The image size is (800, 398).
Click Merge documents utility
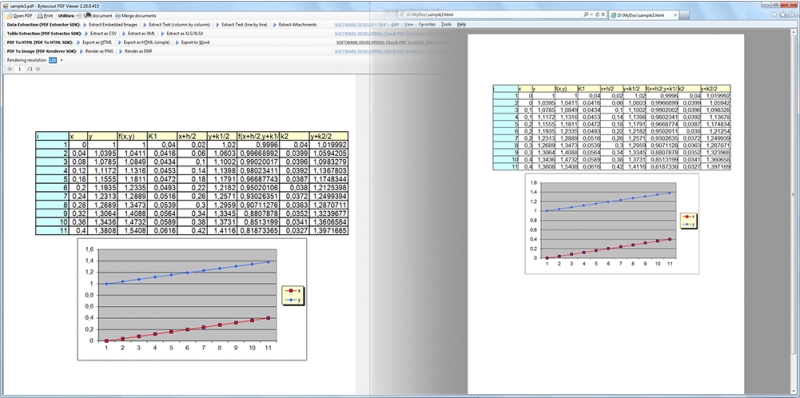point(136,16)
